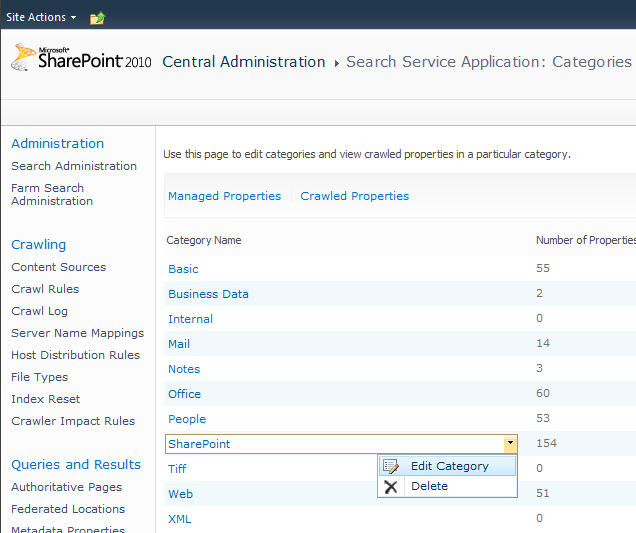Click the value 53 in People row
The height and width of the screenshot is (533, 636).
click(543, 418)
